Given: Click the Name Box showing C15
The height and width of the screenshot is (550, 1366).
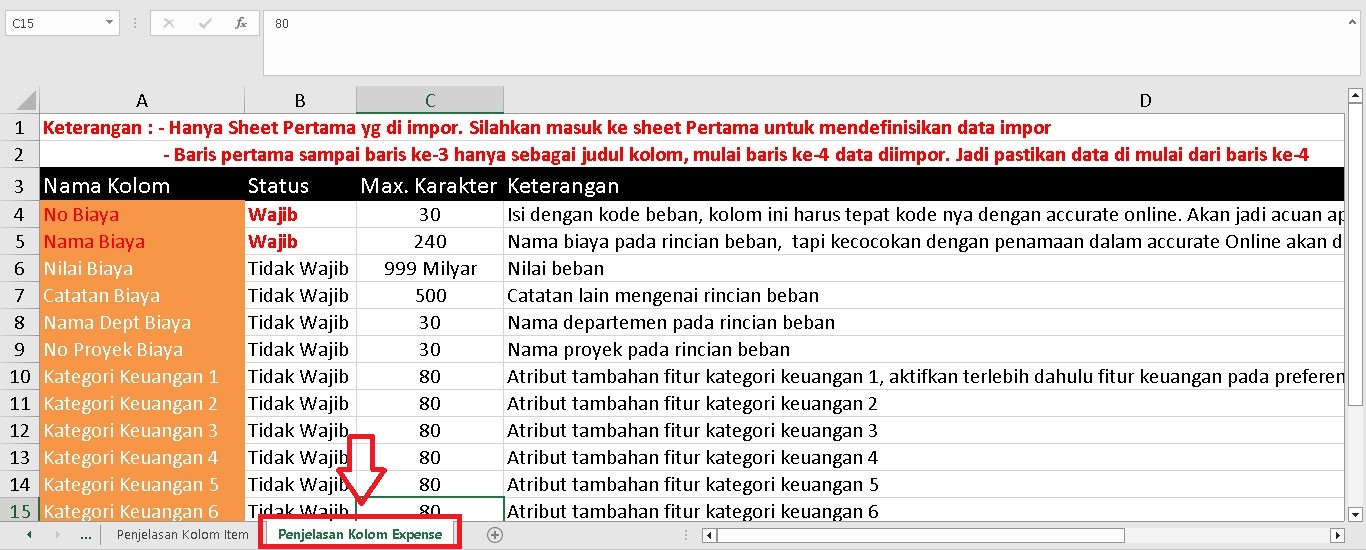Looking at the screenshot, I should click(52, 23).
